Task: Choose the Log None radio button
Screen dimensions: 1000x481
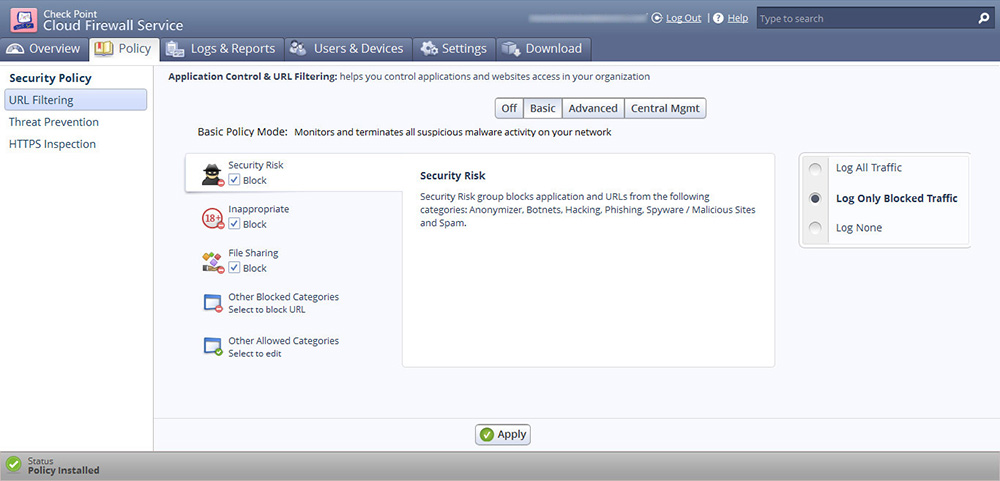Action: [x=816, y=228]
